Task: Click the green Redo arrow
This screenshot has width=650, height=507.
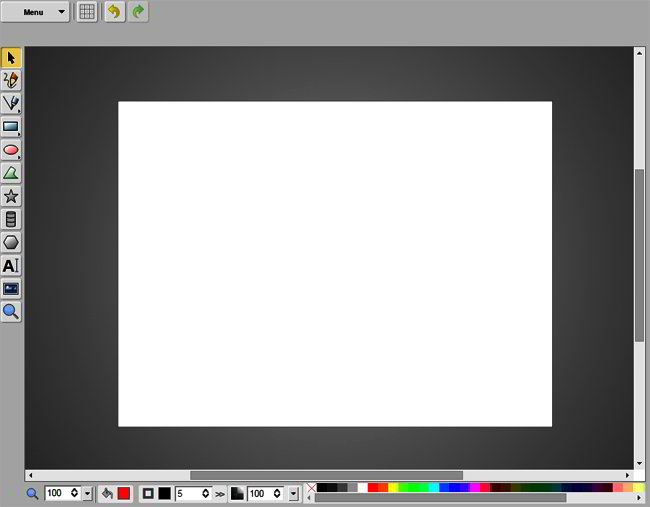Action: [x=138, y=12]
